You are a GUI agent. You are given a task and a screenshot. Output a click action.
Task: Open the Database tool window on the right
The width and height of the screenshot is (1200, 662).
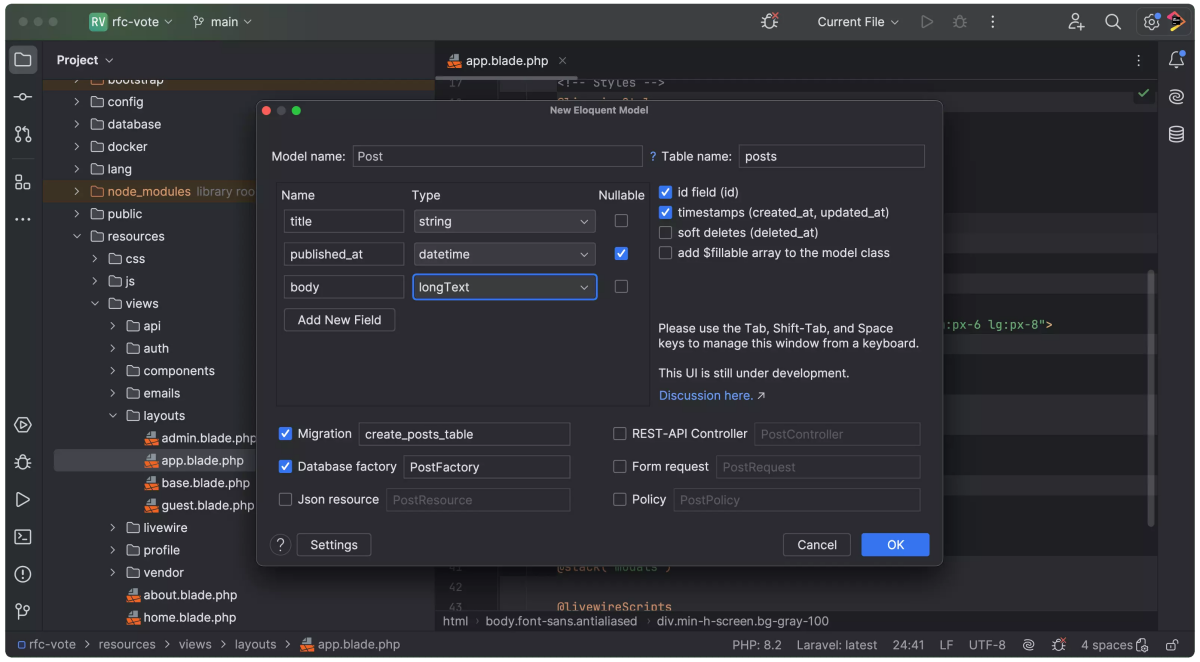1175,132
